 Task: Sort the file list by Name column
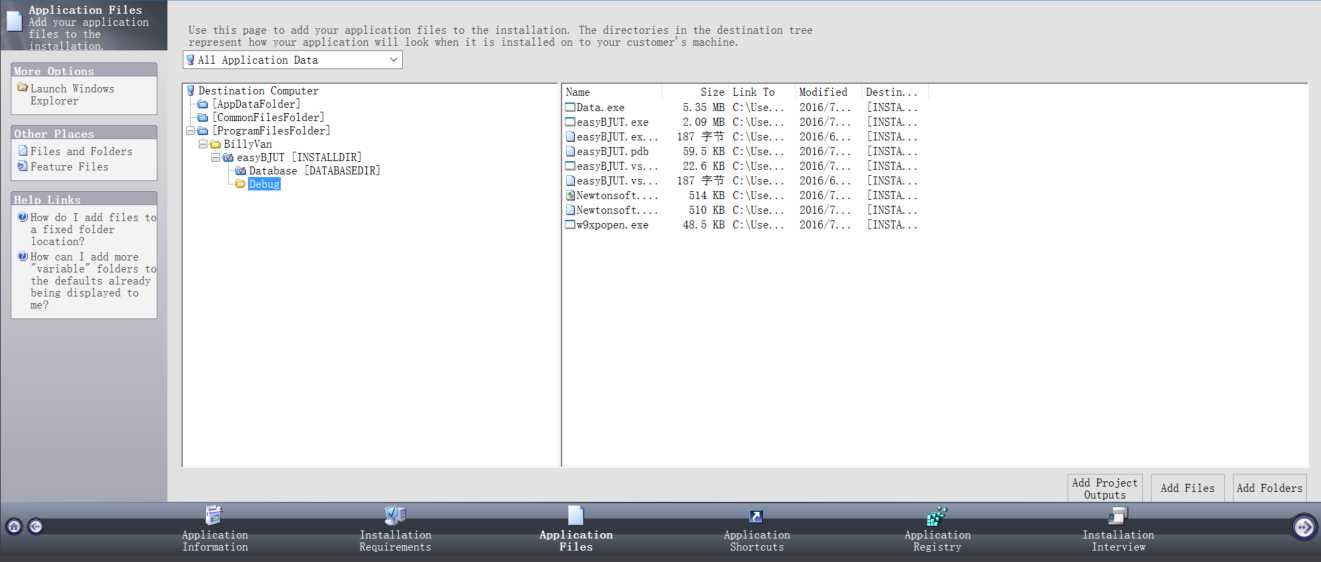point(612,92)
